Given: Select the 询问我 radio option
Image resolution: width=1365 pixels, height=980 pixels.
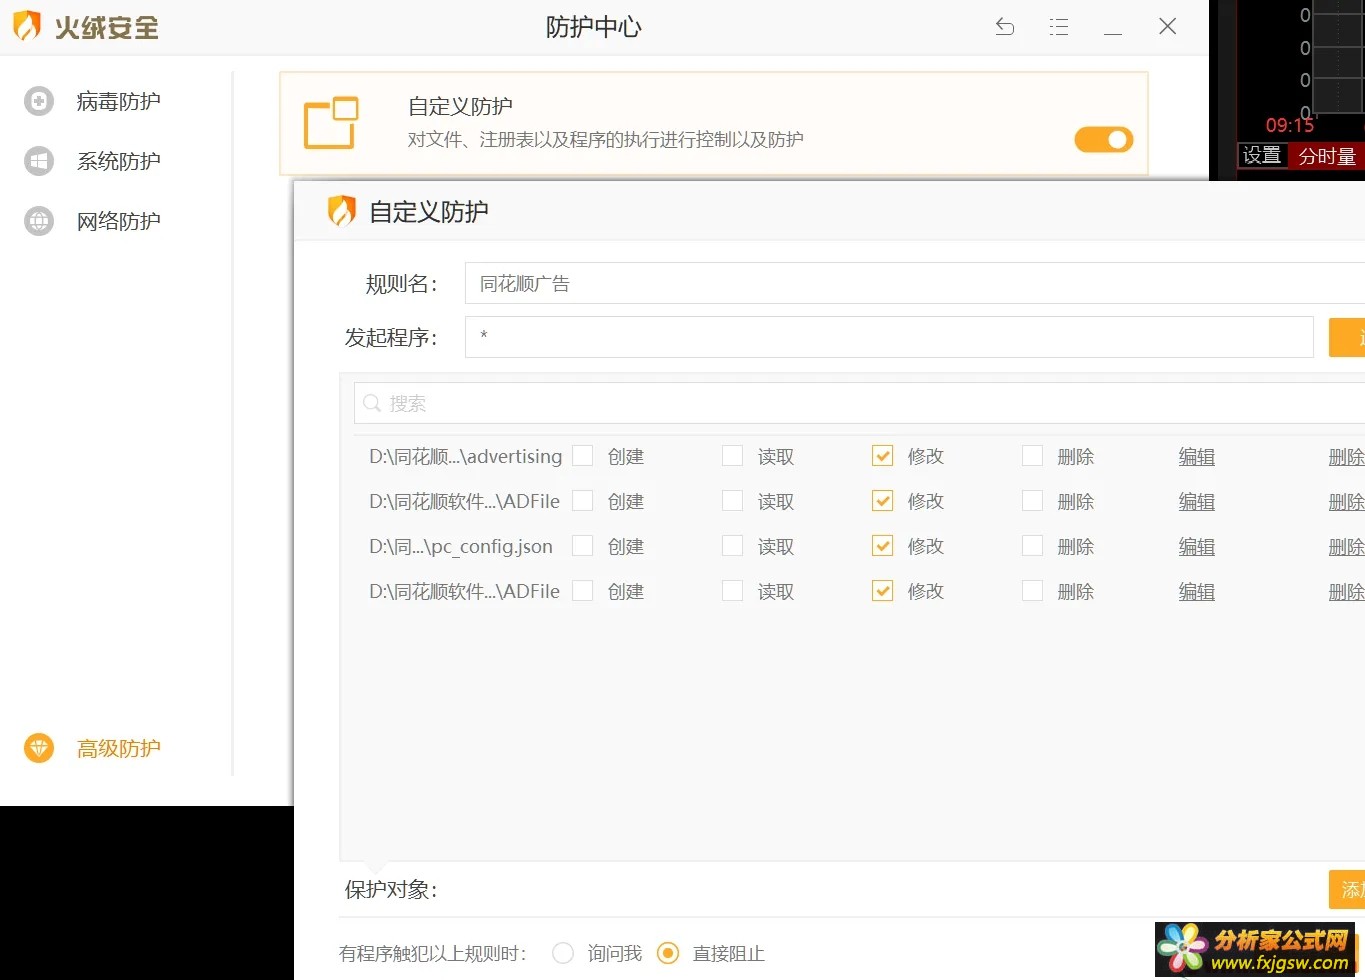Looking at the screenshot, I should coord(563,953).
